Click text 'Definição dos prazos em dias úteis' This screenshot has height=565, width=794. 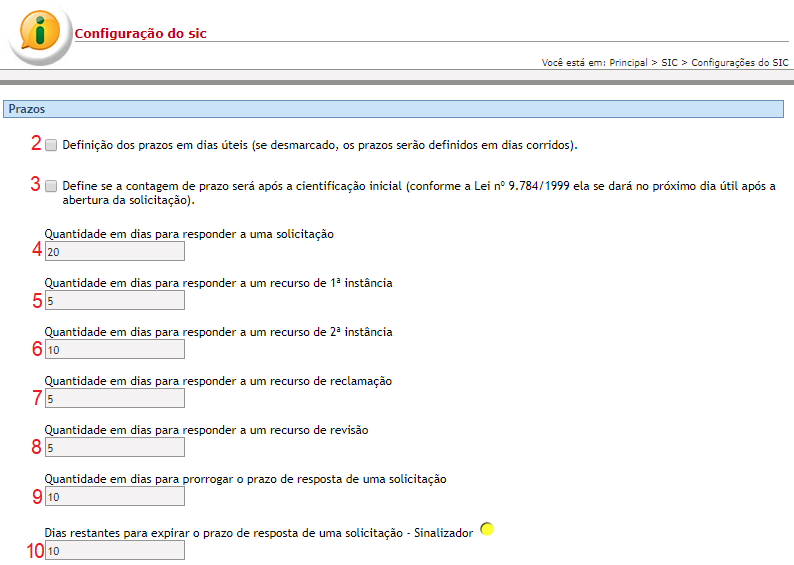tap(155, 145)
